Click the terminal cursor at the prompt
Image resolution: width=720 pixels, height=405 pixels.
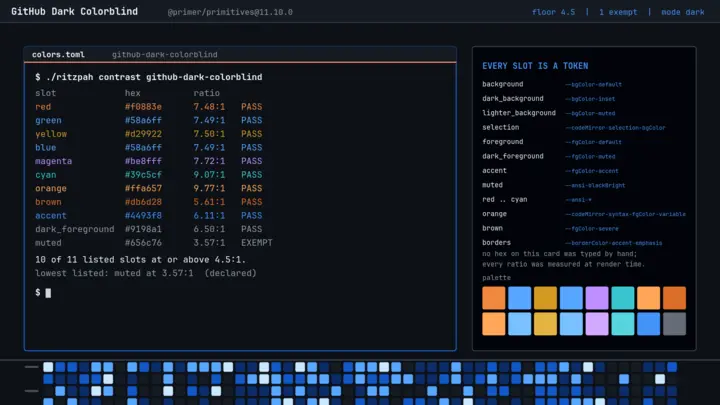point(48,293)
